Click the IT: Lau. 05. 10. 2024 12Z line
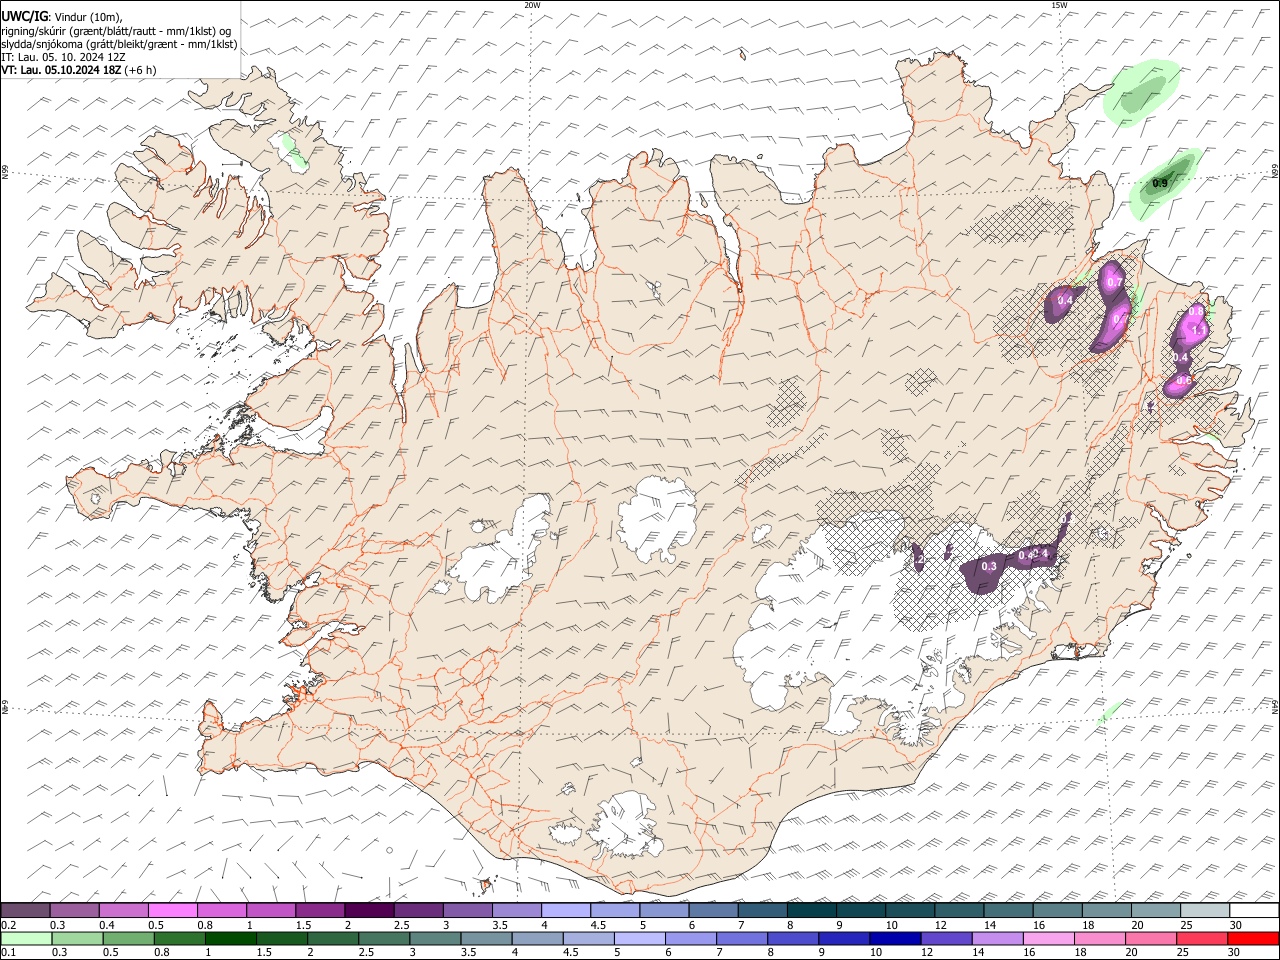 tap(63, 57)
